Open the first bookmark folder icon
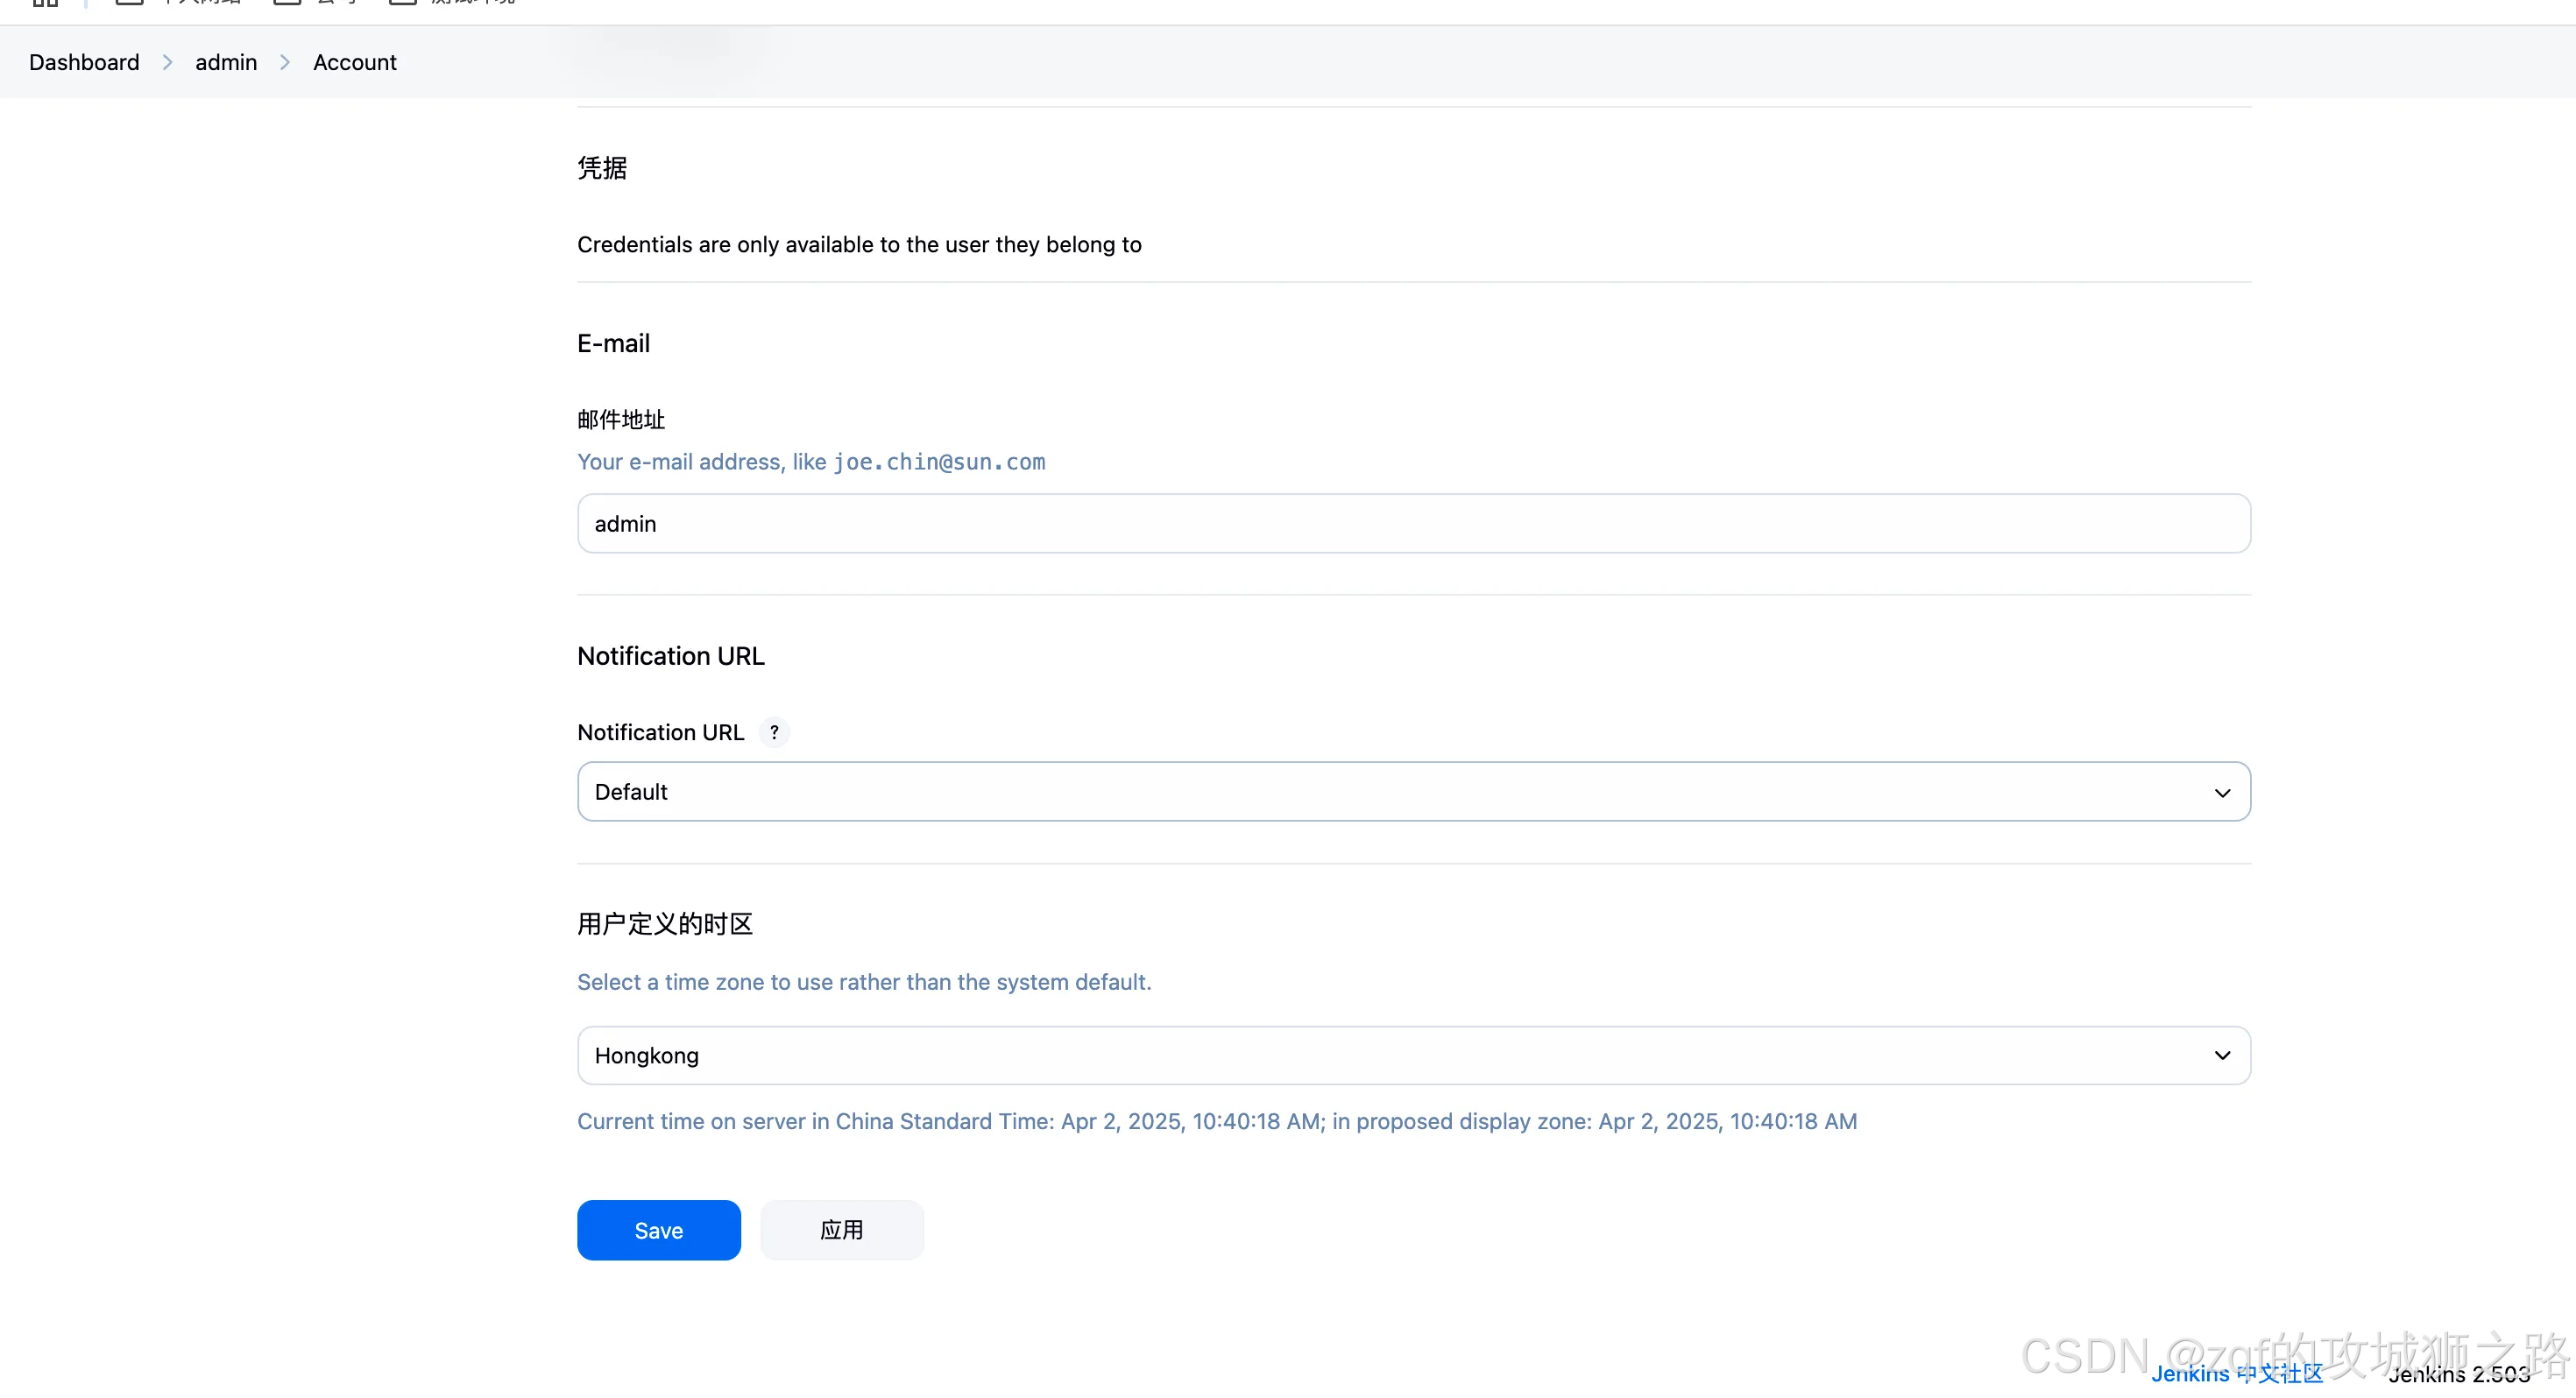Screen dimensions: 2576x1398 [130, 3]
